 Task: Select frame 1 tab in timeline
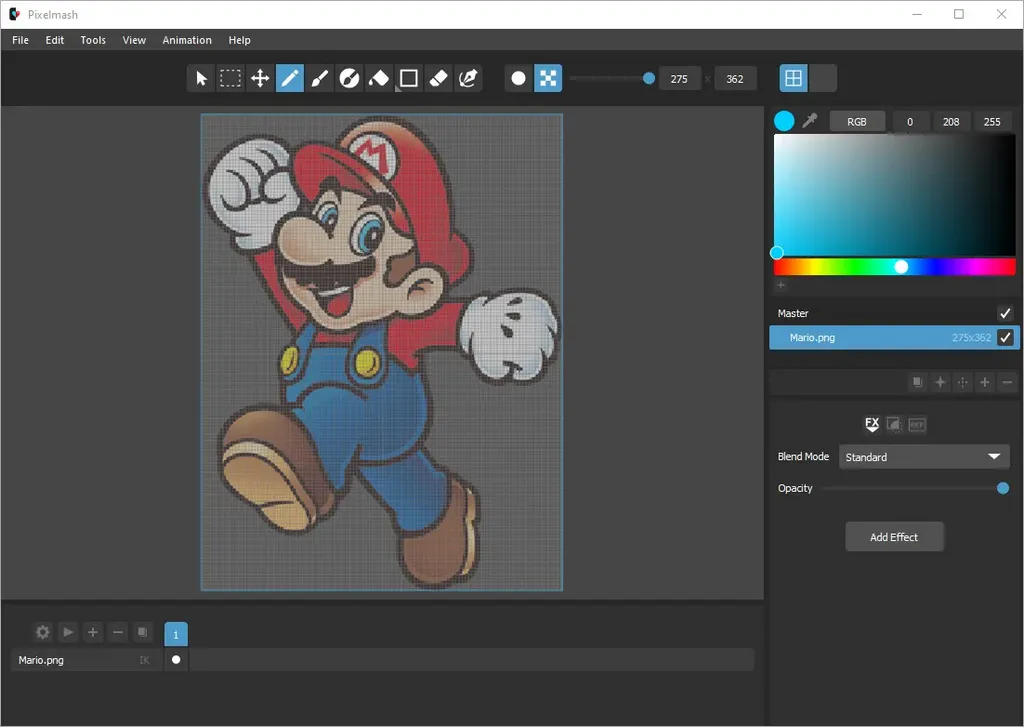tap(176, 634)
